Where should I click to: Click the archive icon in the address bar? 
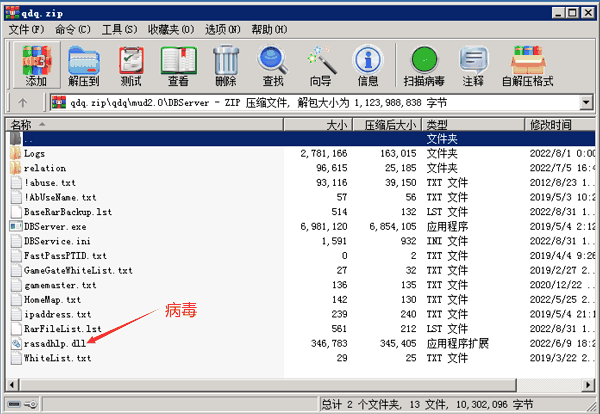59,103
